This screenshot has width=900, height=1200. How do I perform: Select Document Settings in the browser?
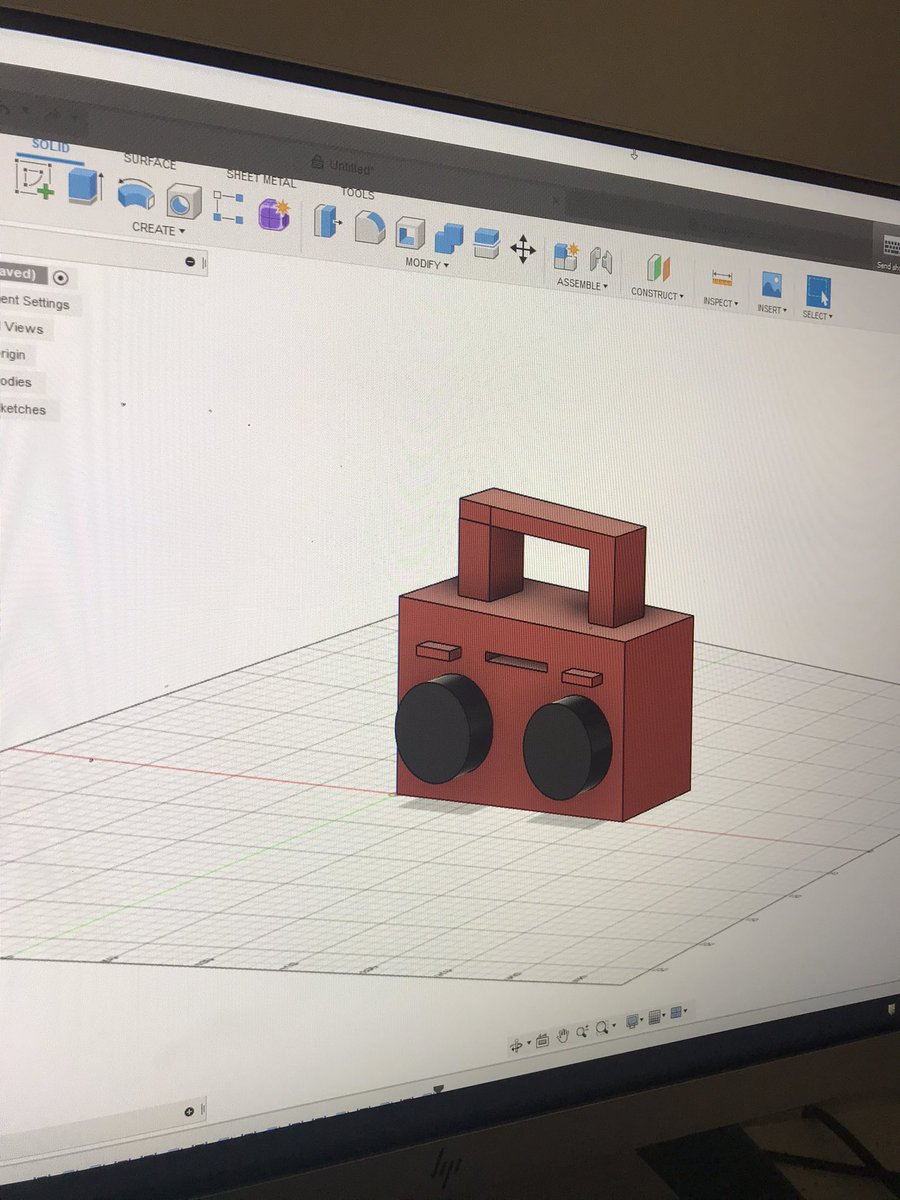pos(35,302)
